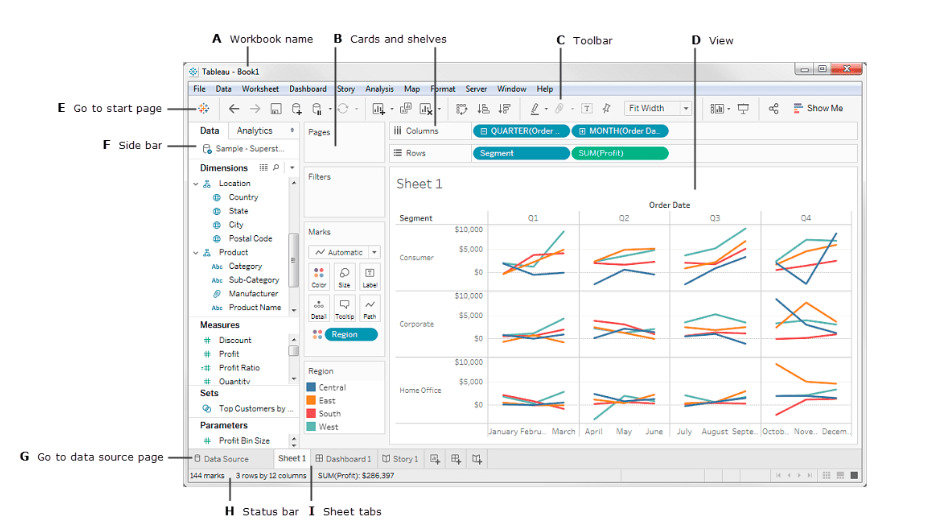930x524 pixels.
Task: Select the Profit Ratio measure
Action: click(239, 368)
